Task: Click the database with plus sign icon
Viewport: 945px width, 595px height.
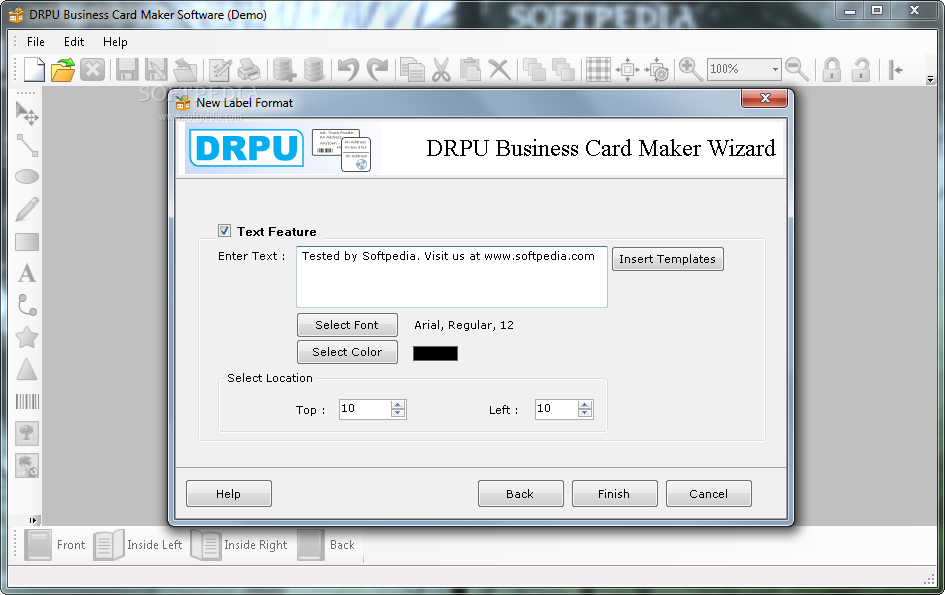Action: 284,69
